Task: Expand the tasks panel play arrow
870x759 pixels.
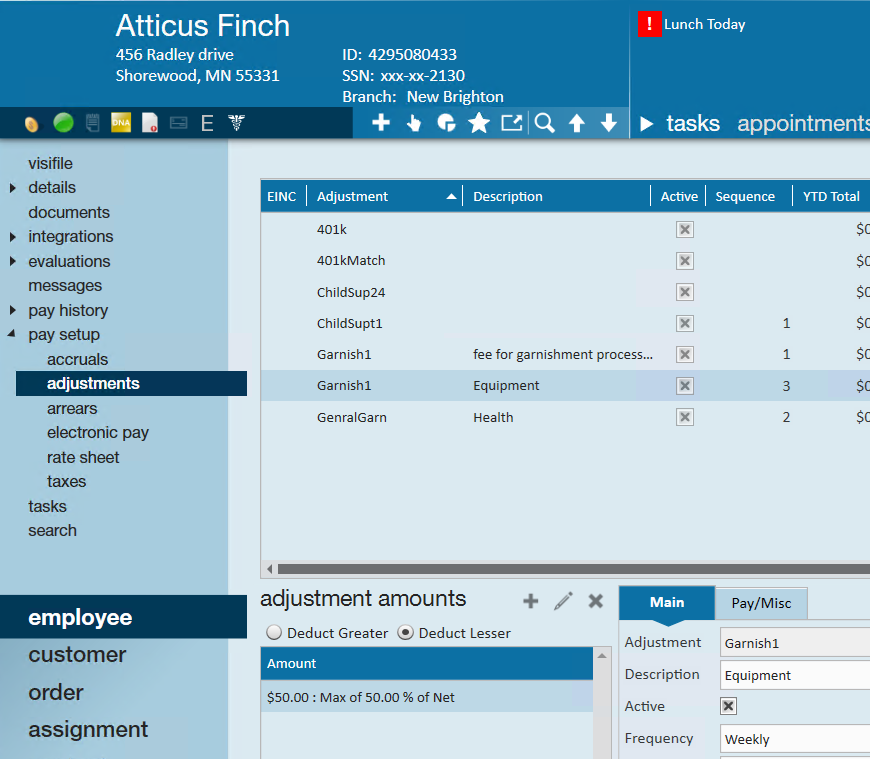Action: click(x=646, y=123)
